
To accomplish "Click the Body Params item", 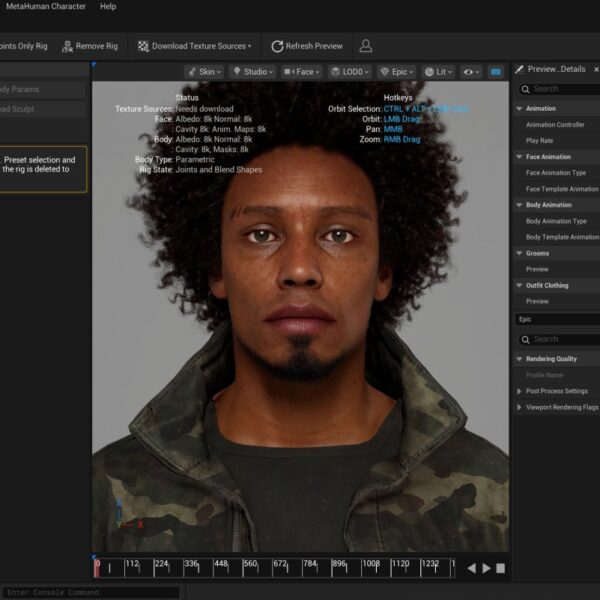I will click(x=43, y=90).
